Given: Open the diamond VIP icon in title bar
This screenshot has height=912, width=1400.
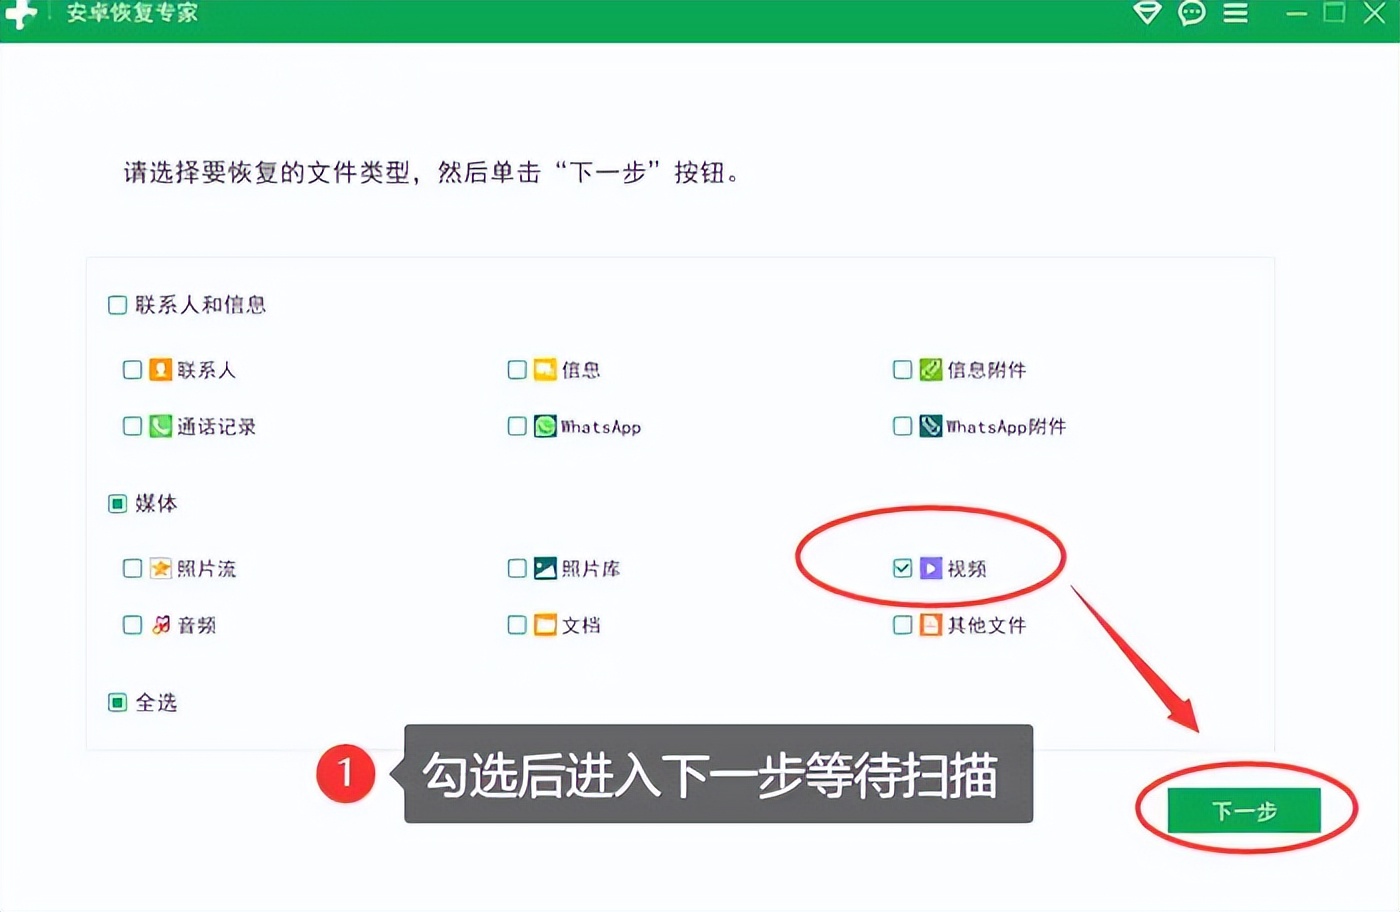Looking at the screenshot, I should click(1147, 13).
